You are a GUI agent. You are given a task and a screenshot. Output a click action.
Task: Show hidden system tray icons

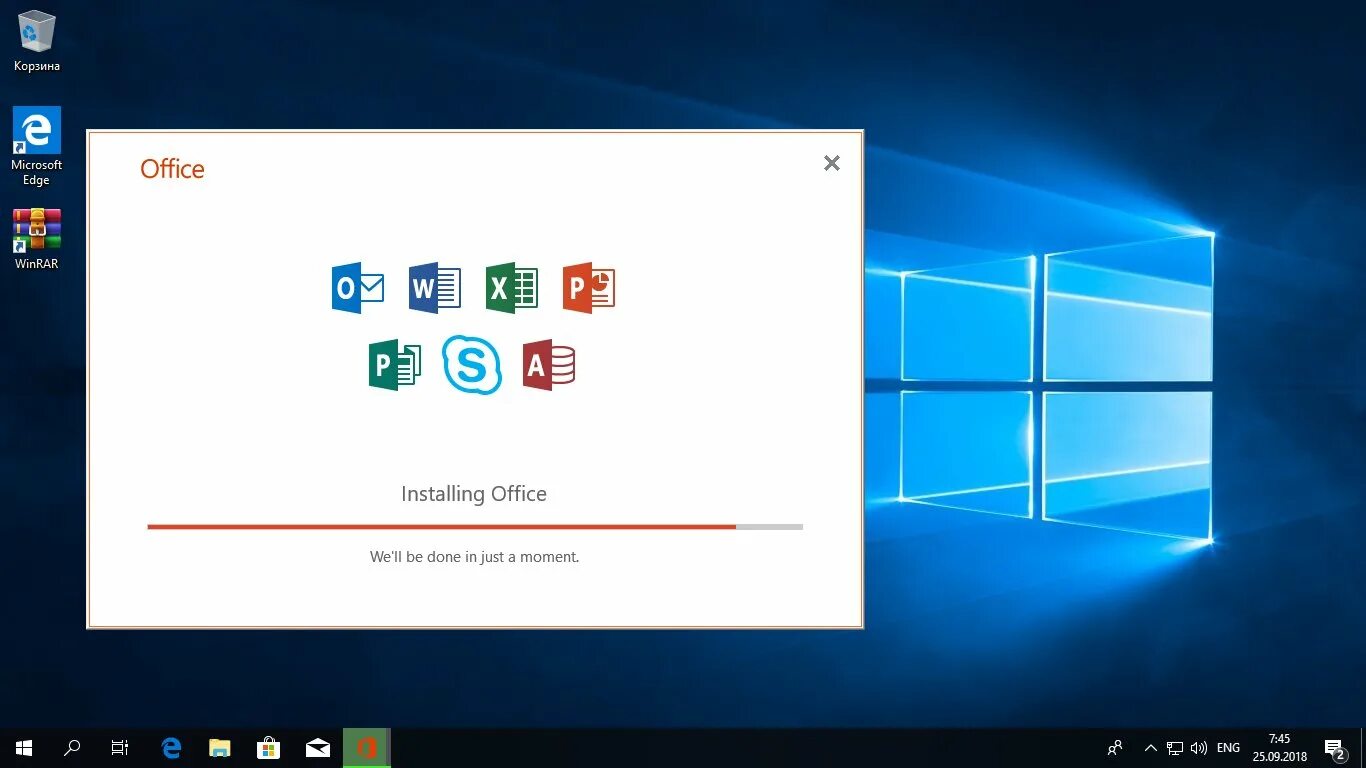1150,748
